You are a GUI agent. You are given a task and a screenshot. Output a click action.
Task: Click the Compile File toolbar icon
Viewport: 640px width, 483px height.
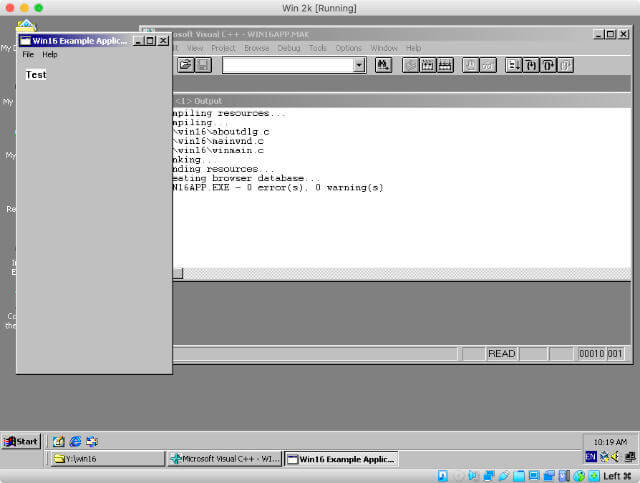pyautogui.click(x=410, y=65)
